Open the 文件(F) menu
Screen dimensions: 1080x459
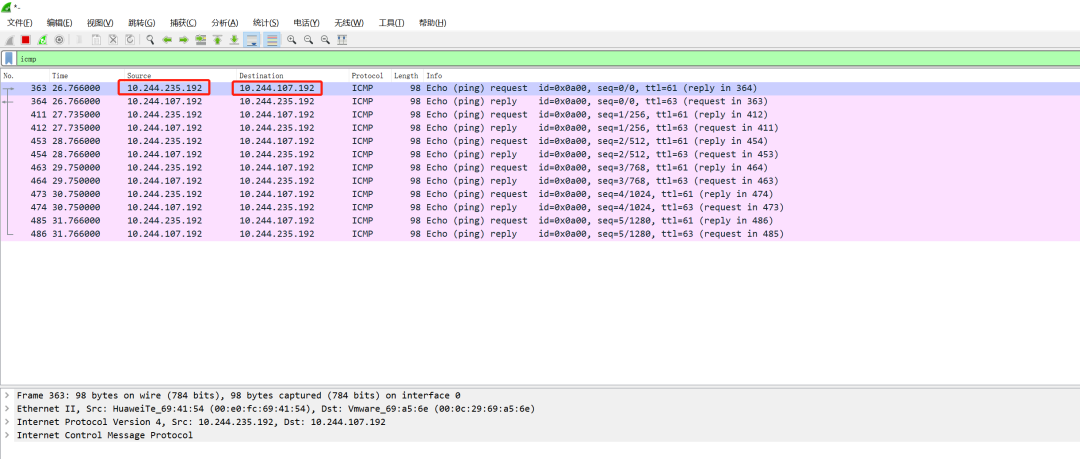[19, 23]
